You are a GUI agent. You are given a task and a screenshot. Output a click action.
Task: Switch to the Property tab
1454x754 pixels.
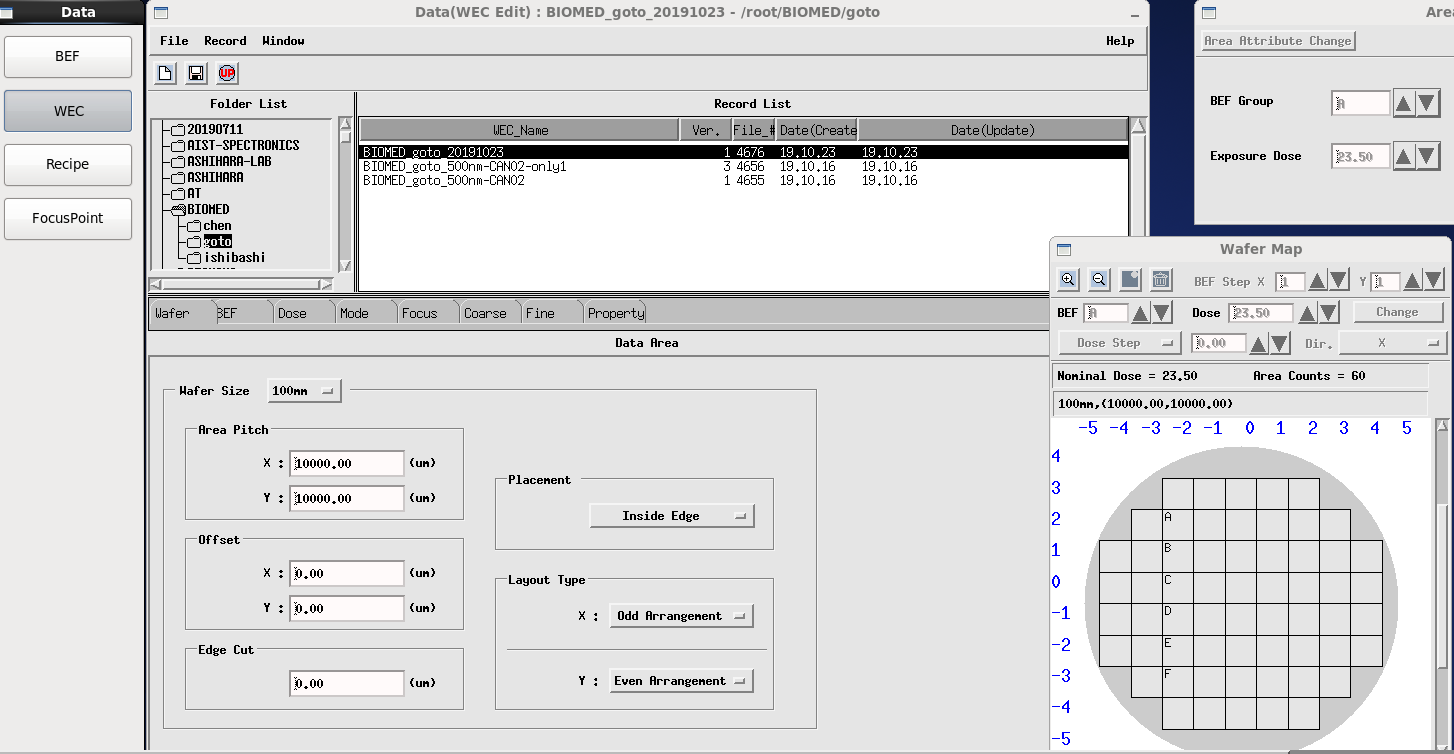[615, 313]
